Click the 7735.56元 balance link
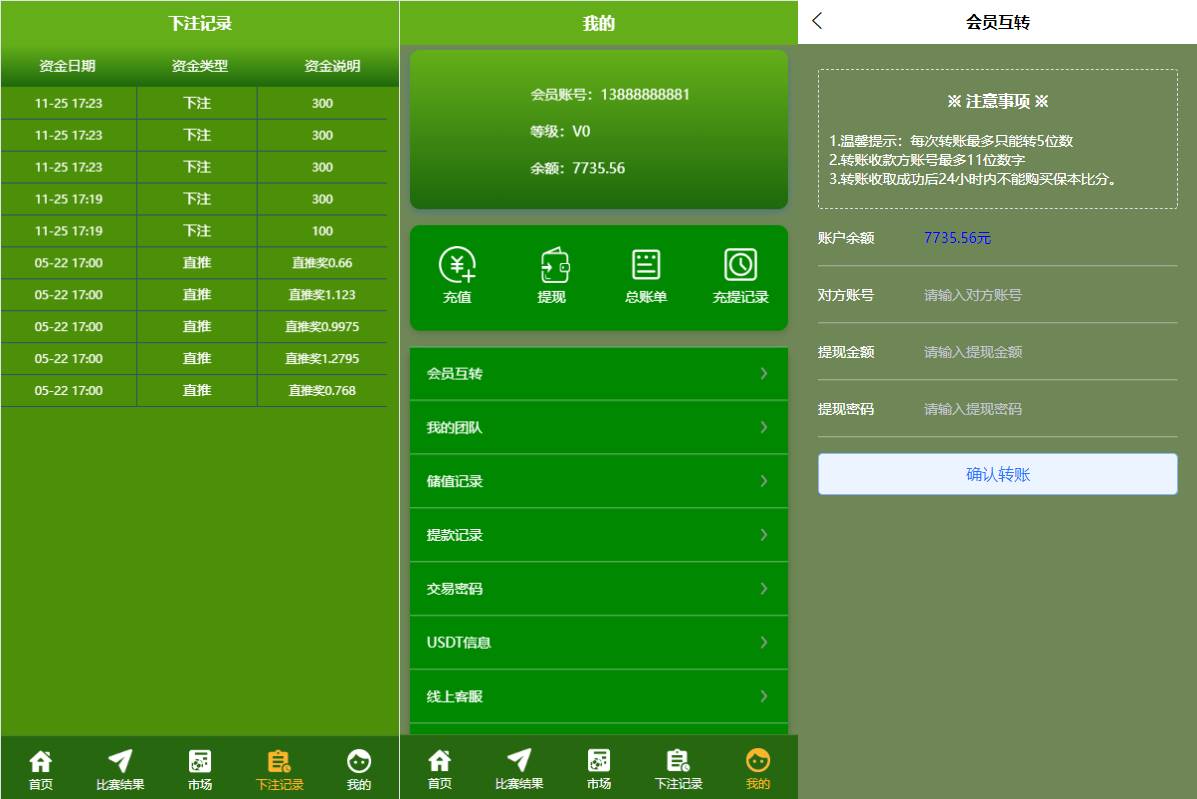1197x799 pixels. (957, 238)
